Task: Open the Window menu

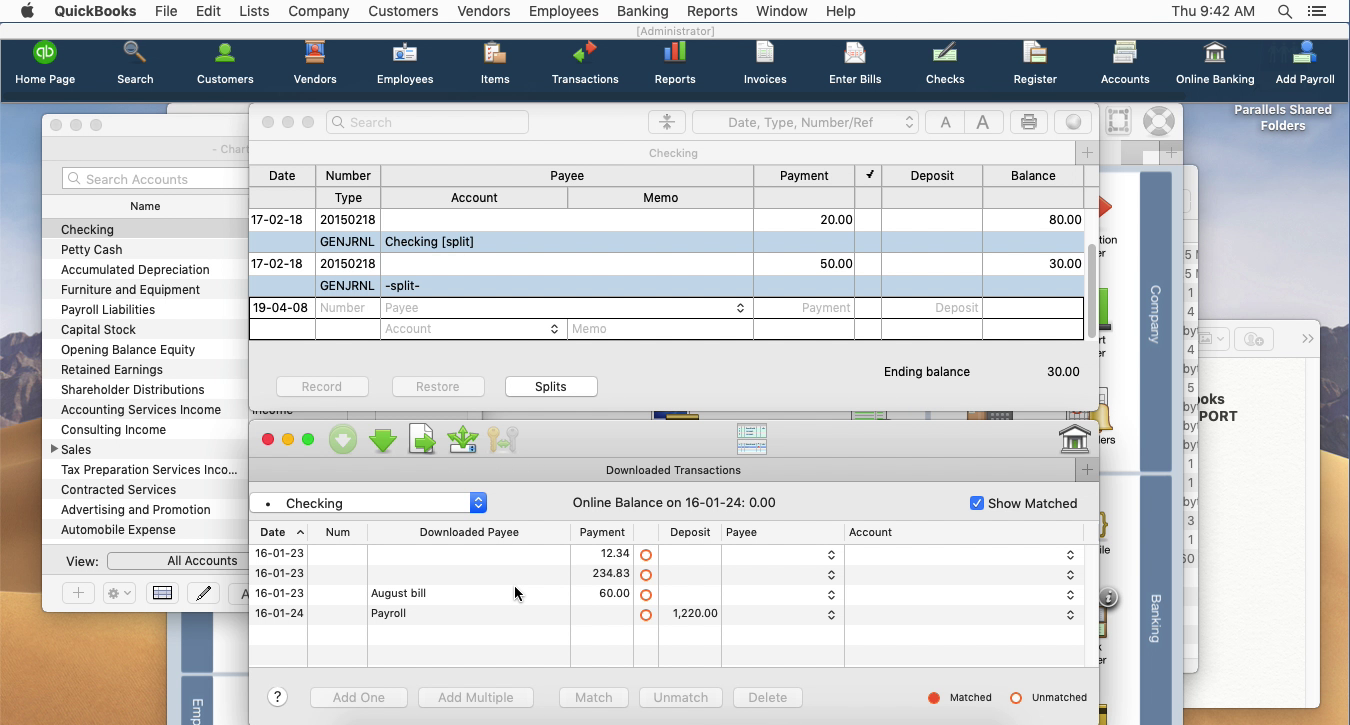Action: 781,11
